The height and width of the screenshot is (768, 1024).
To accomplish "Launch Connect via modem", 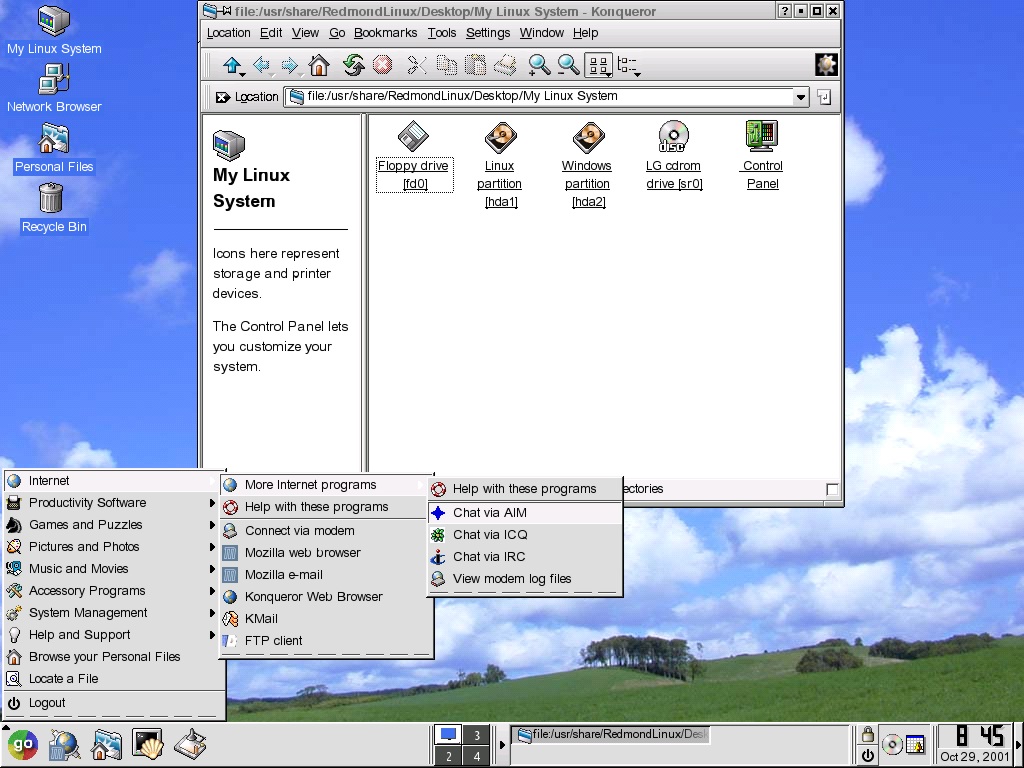I will pos(325,531).
